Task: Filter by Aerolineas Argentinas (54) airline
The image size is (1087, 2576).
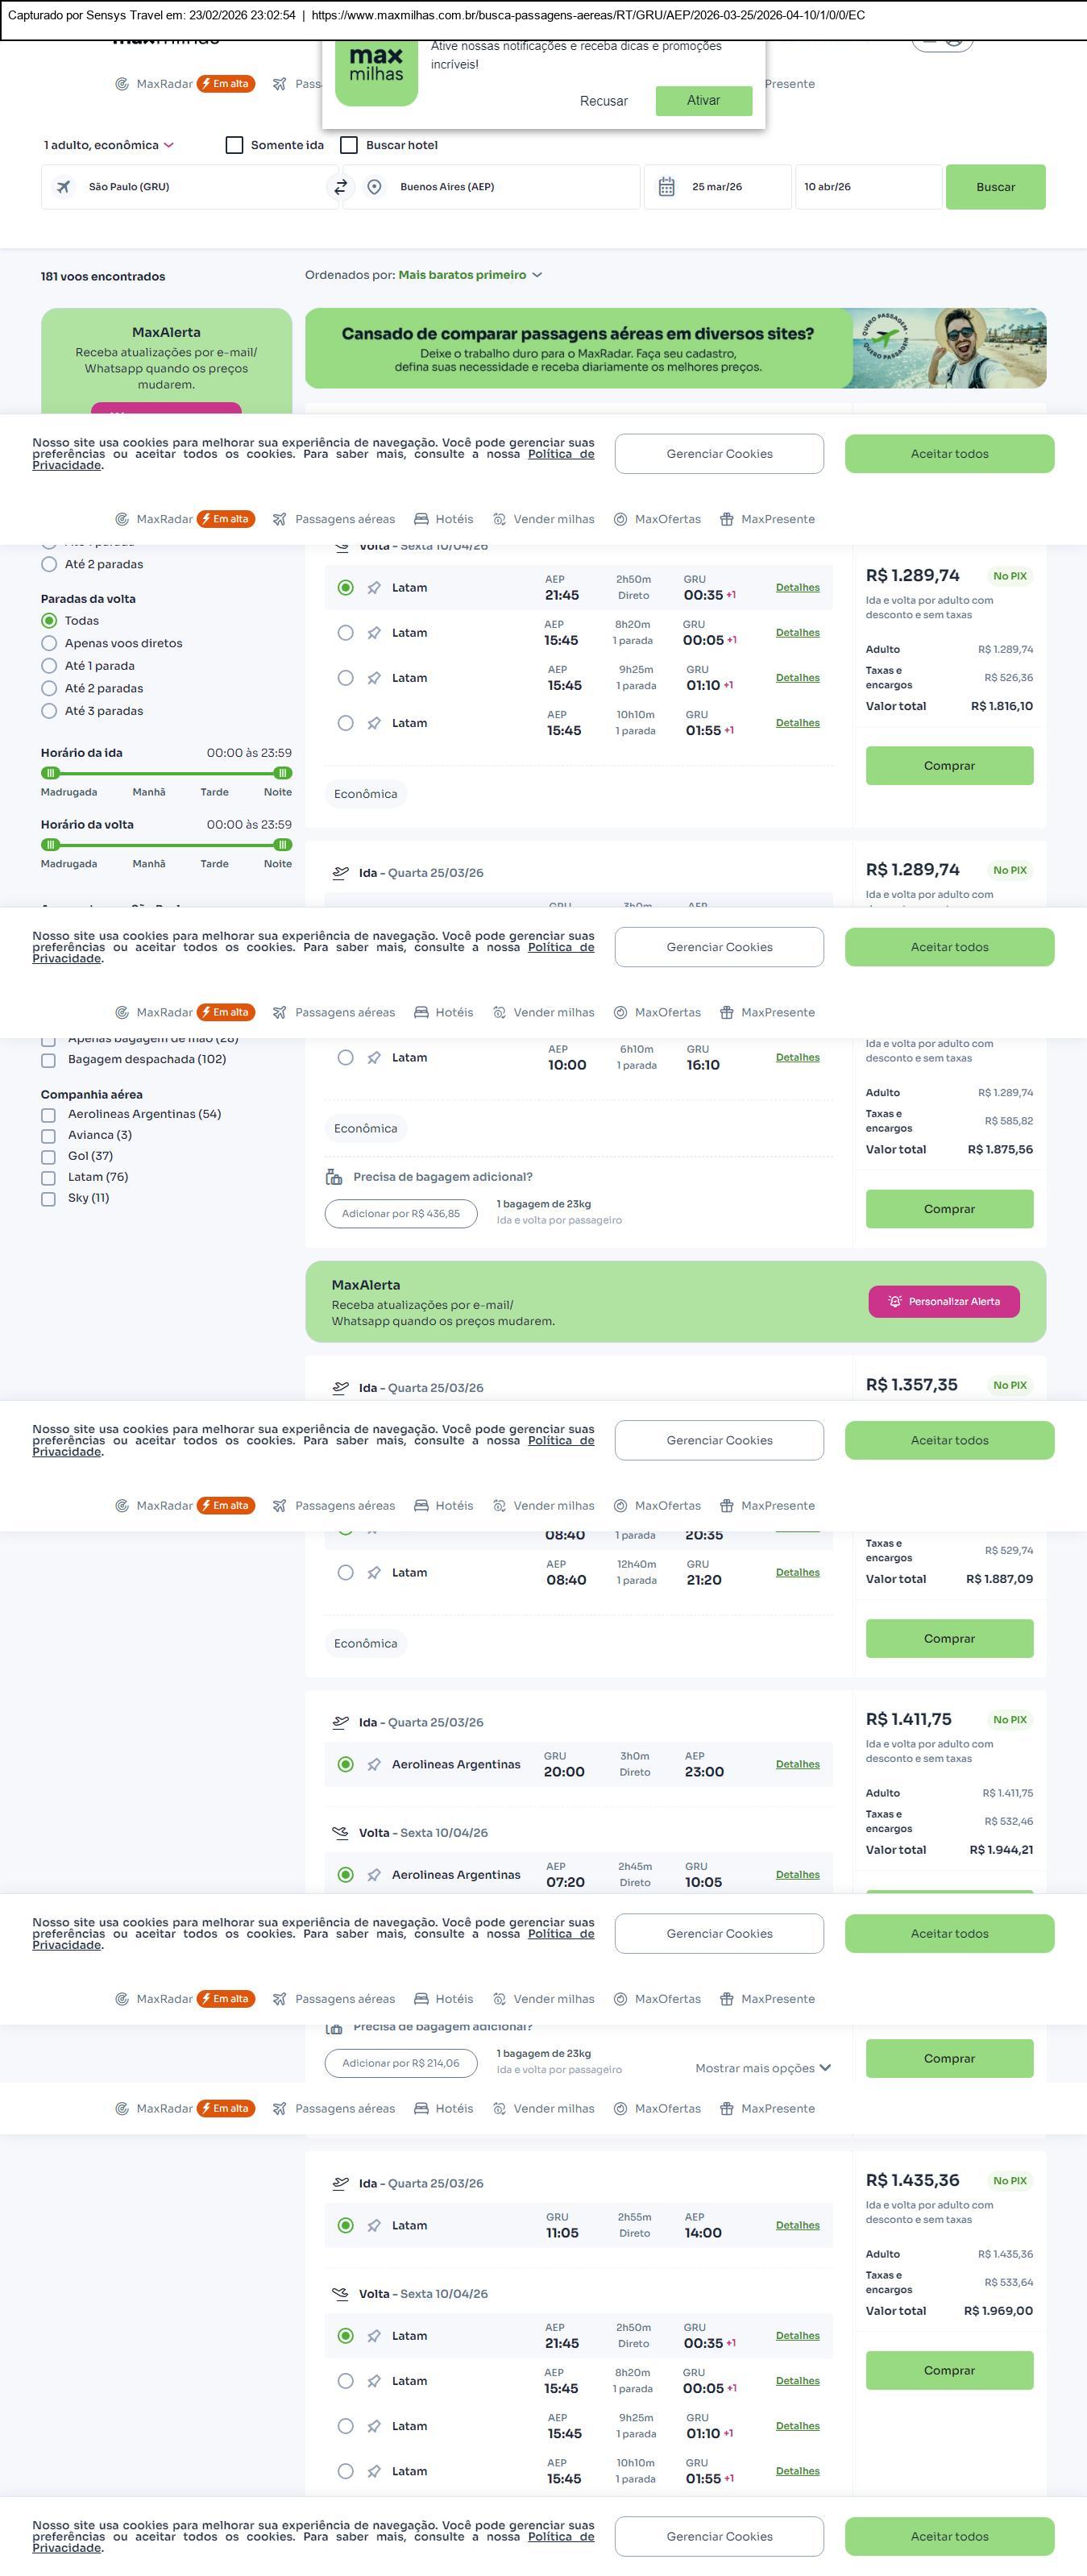Action: point(48,1114)
